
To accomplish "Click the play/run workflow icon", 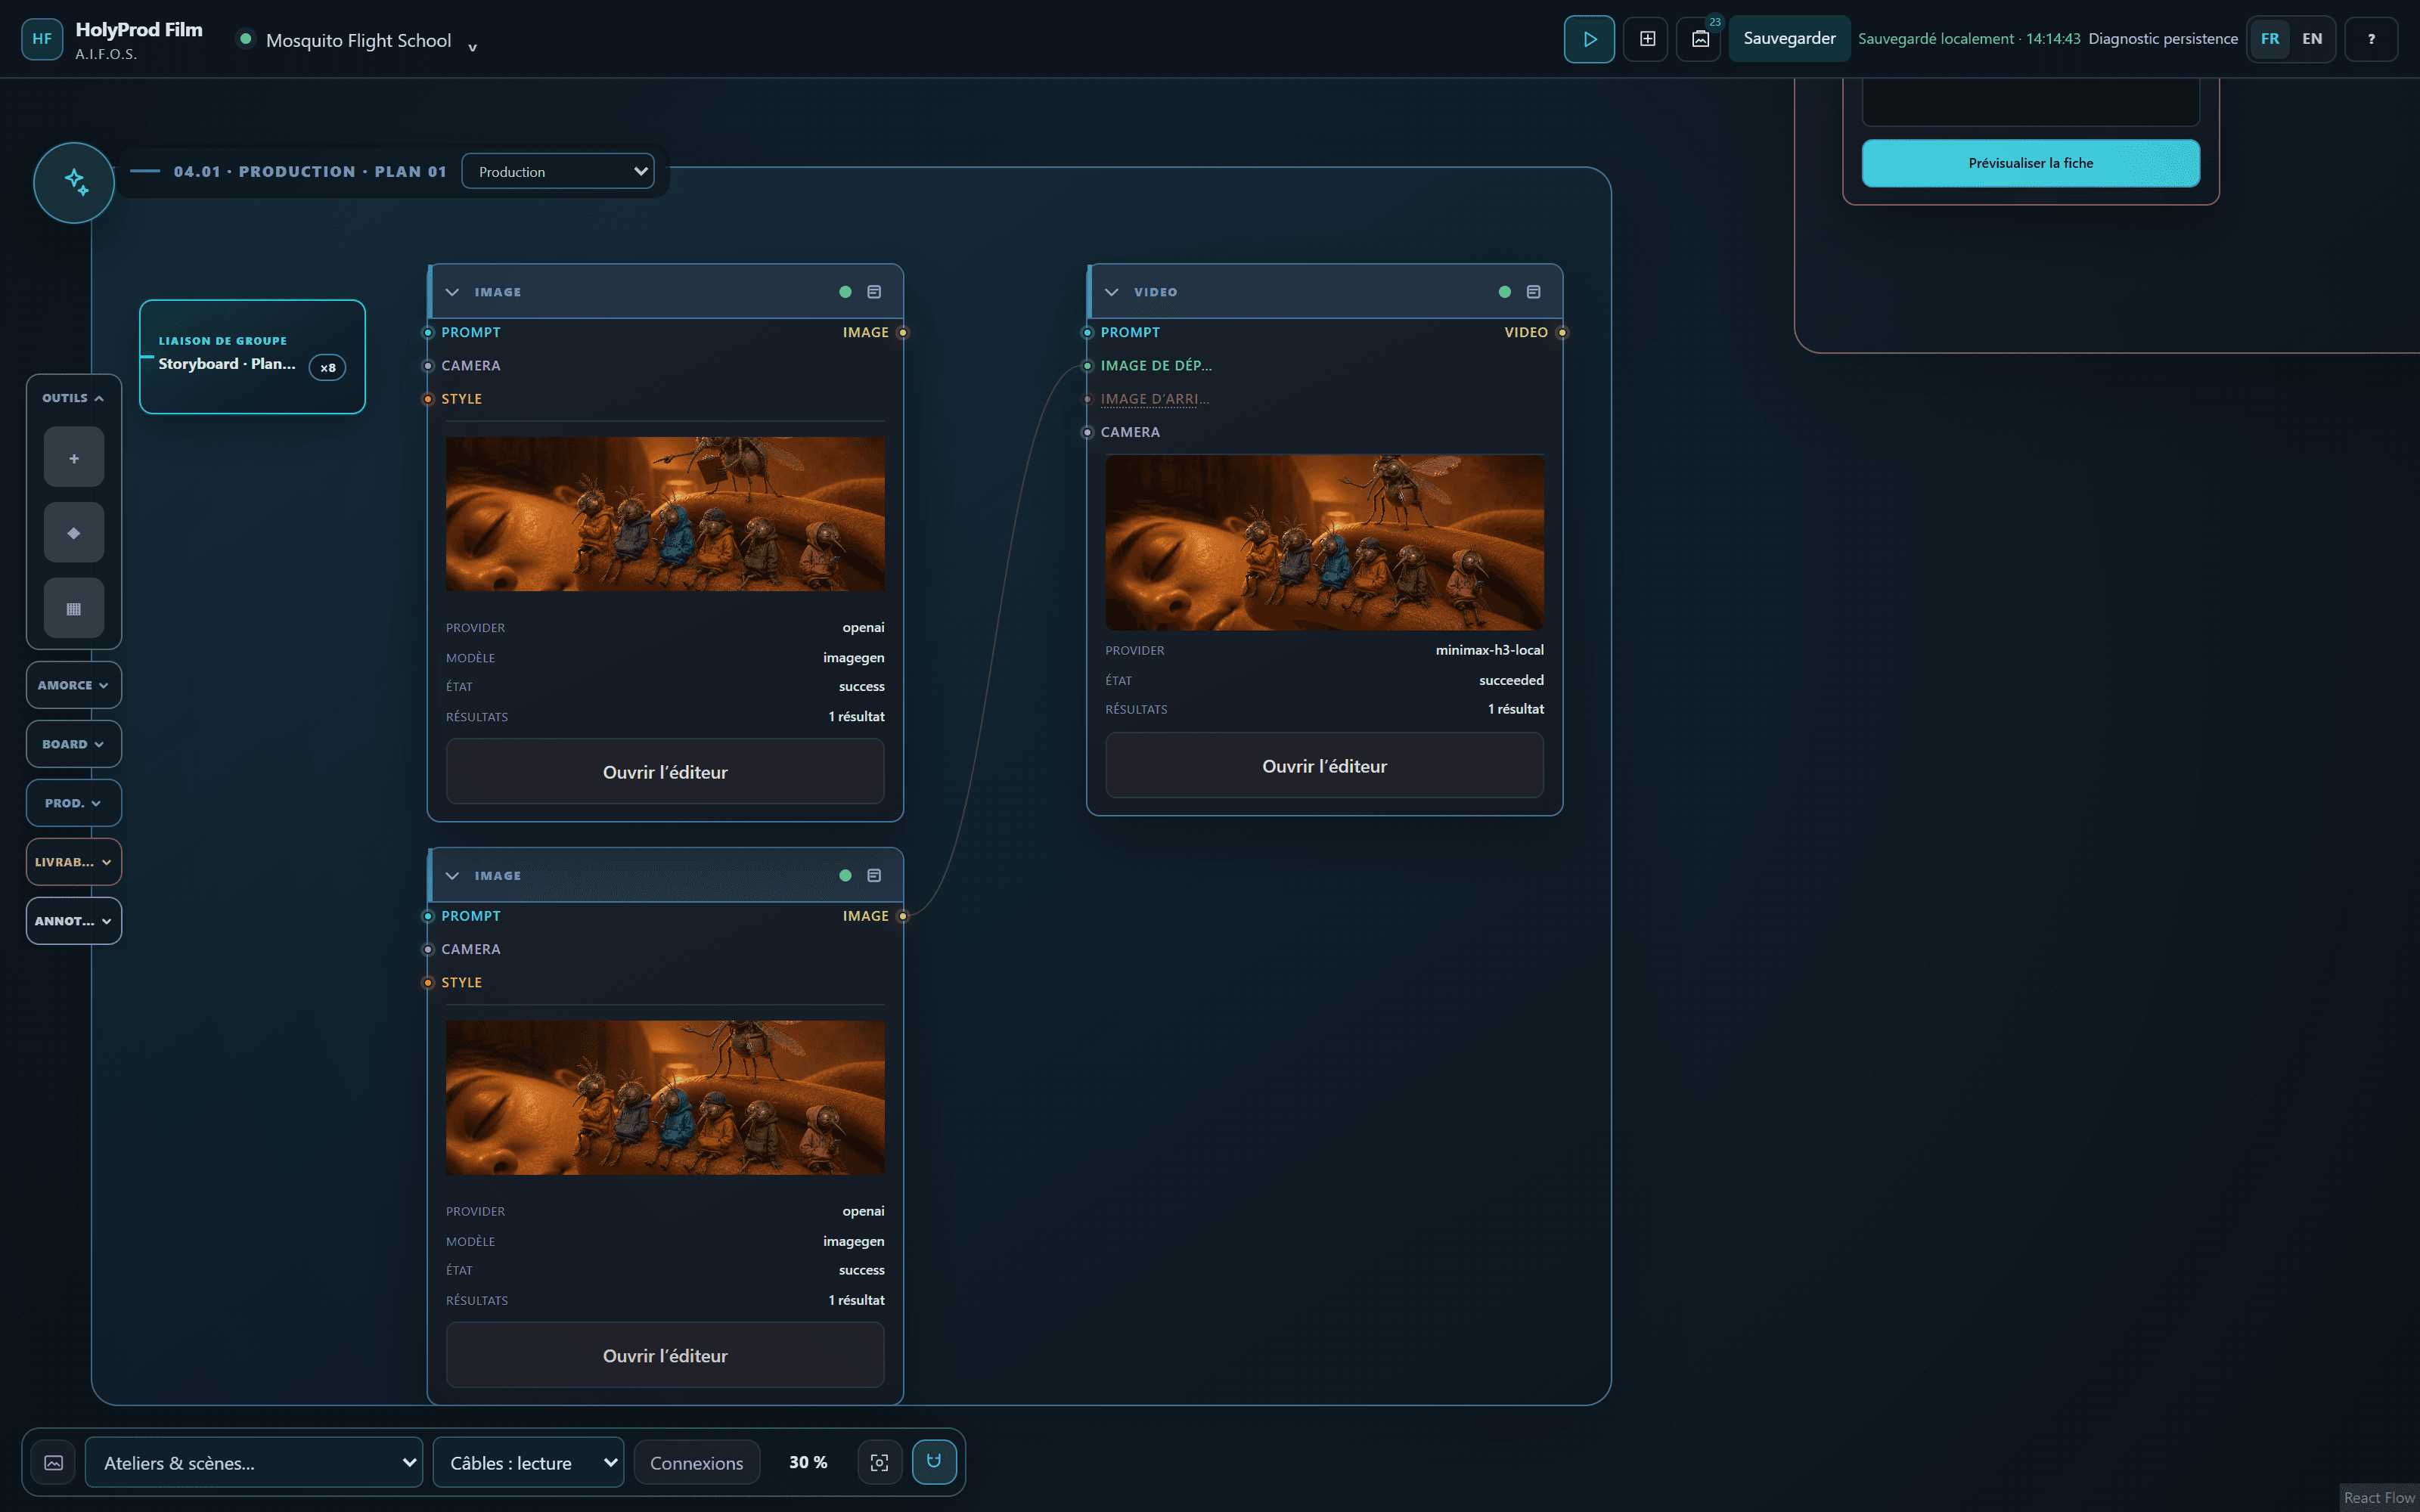I will coord(1589,39).
